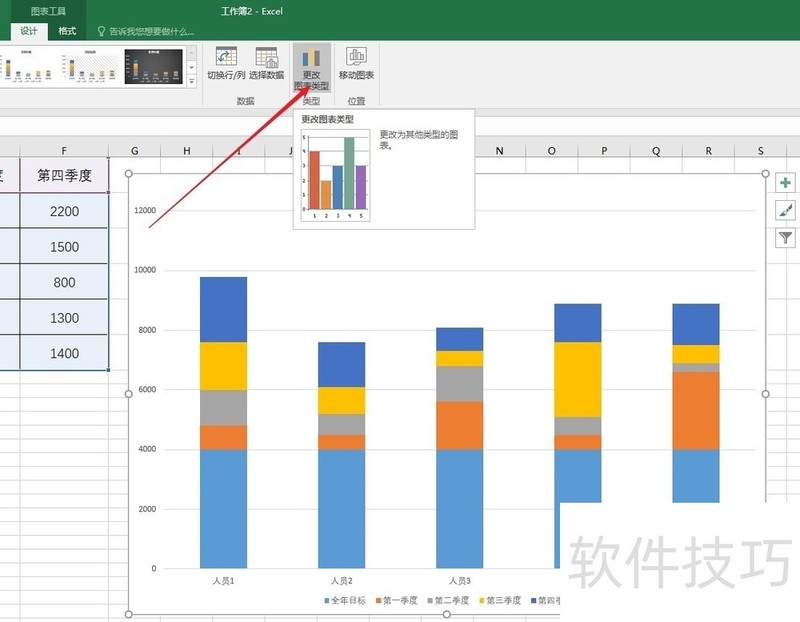
Task: Select column Q header
Action: (656, 151)
